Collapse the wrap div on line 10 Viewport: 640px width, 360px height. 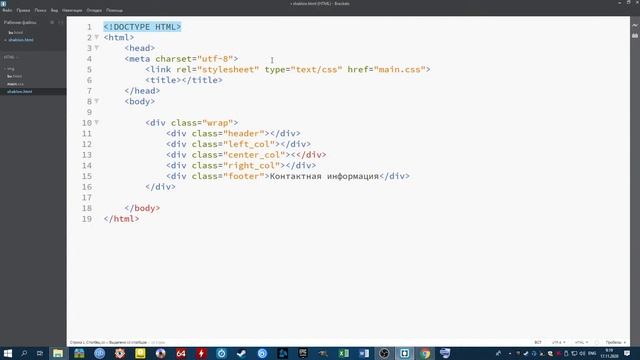(97, 122)
